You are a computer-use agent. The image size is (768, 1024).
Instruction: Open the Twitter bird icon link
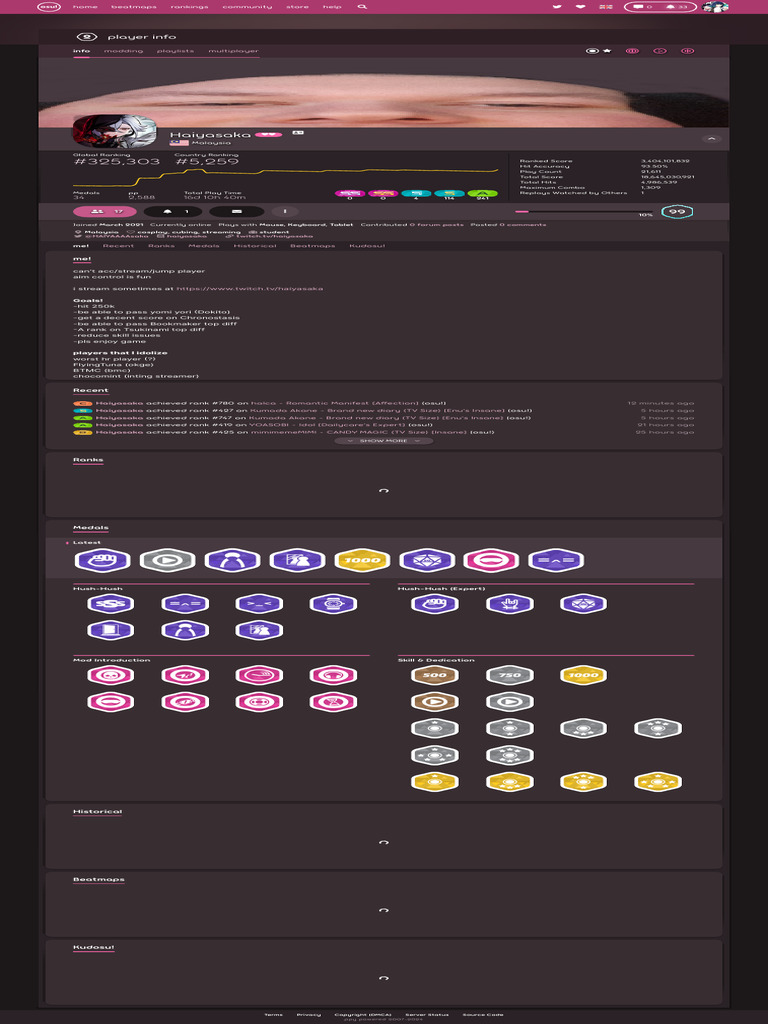pyautogui.click(x=556, y=7)
